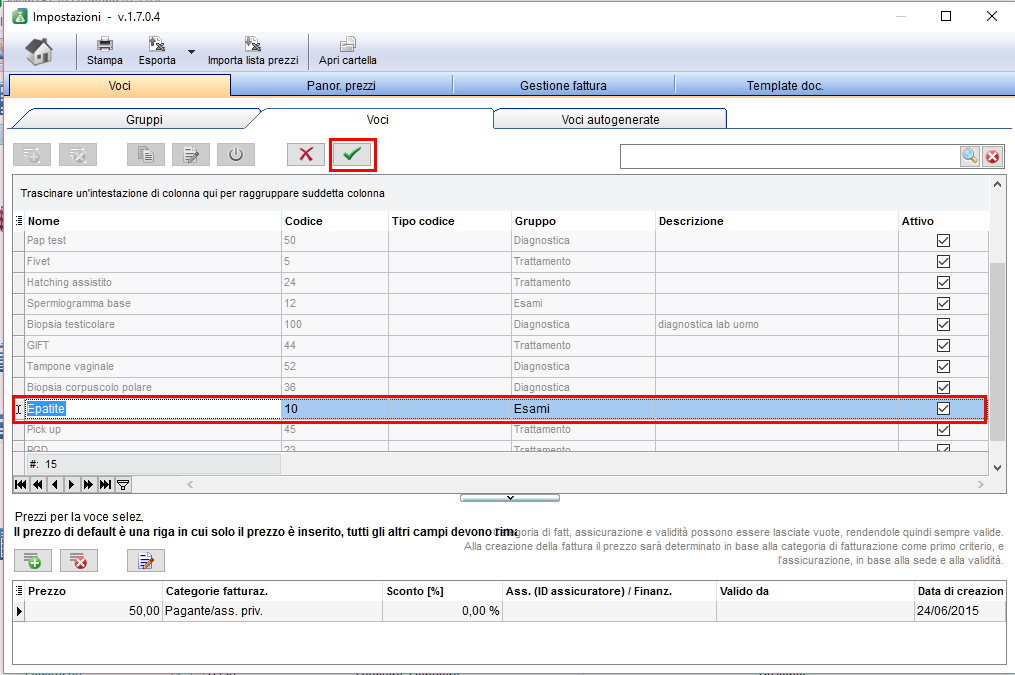This screenshot has width=1015, height=675.
Task: Click the 50,00 price cell
Action: point(93,611)
